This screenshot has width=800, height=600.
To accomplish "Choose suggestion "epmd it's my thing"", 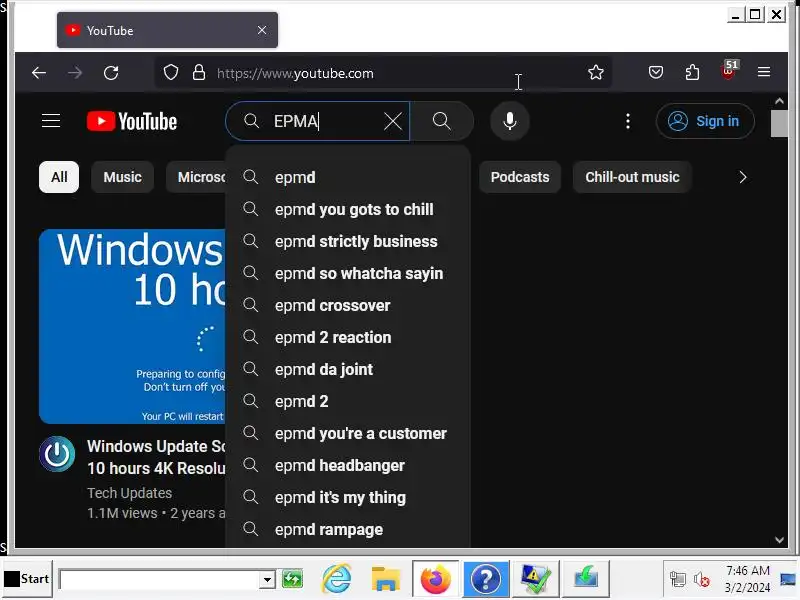I will point(347,497).
